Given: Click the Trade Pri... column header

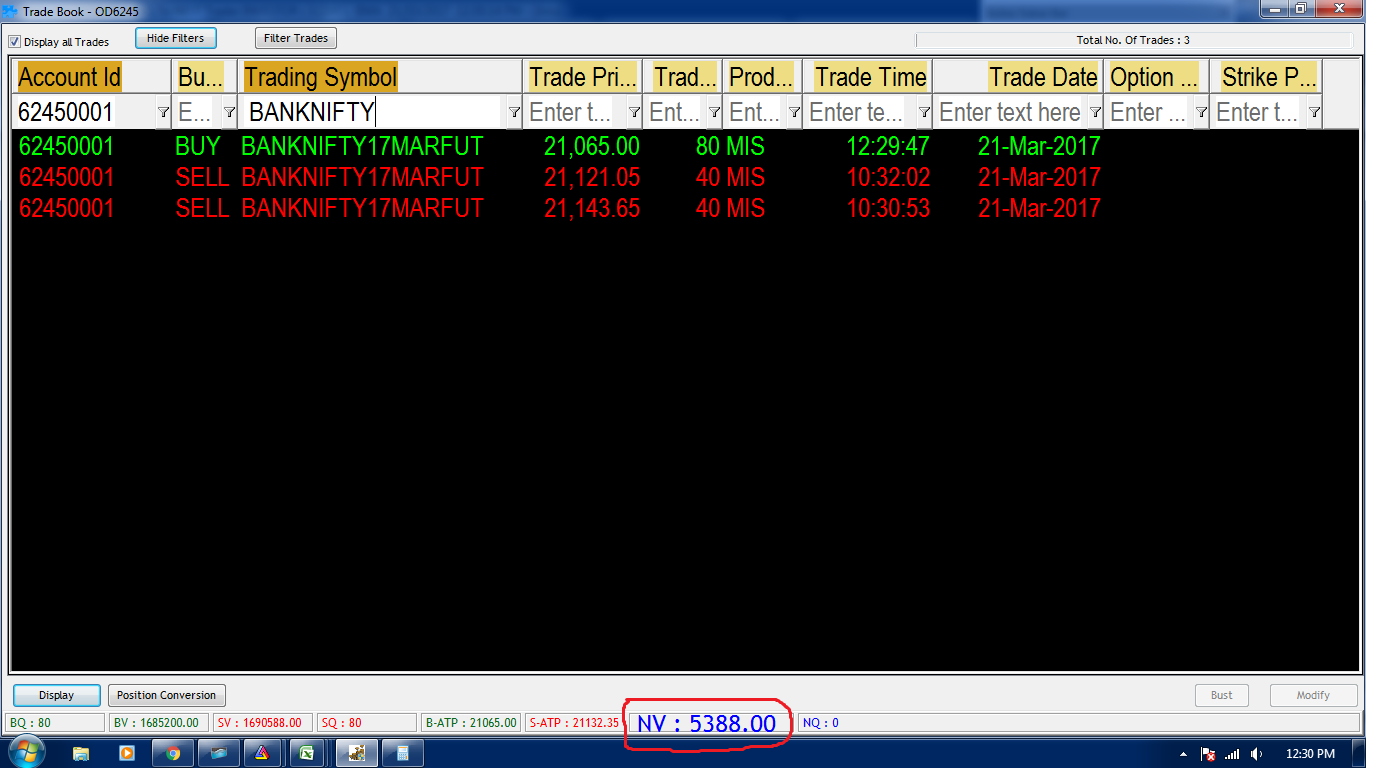Looking at the screenshot, I should (583, 77).
